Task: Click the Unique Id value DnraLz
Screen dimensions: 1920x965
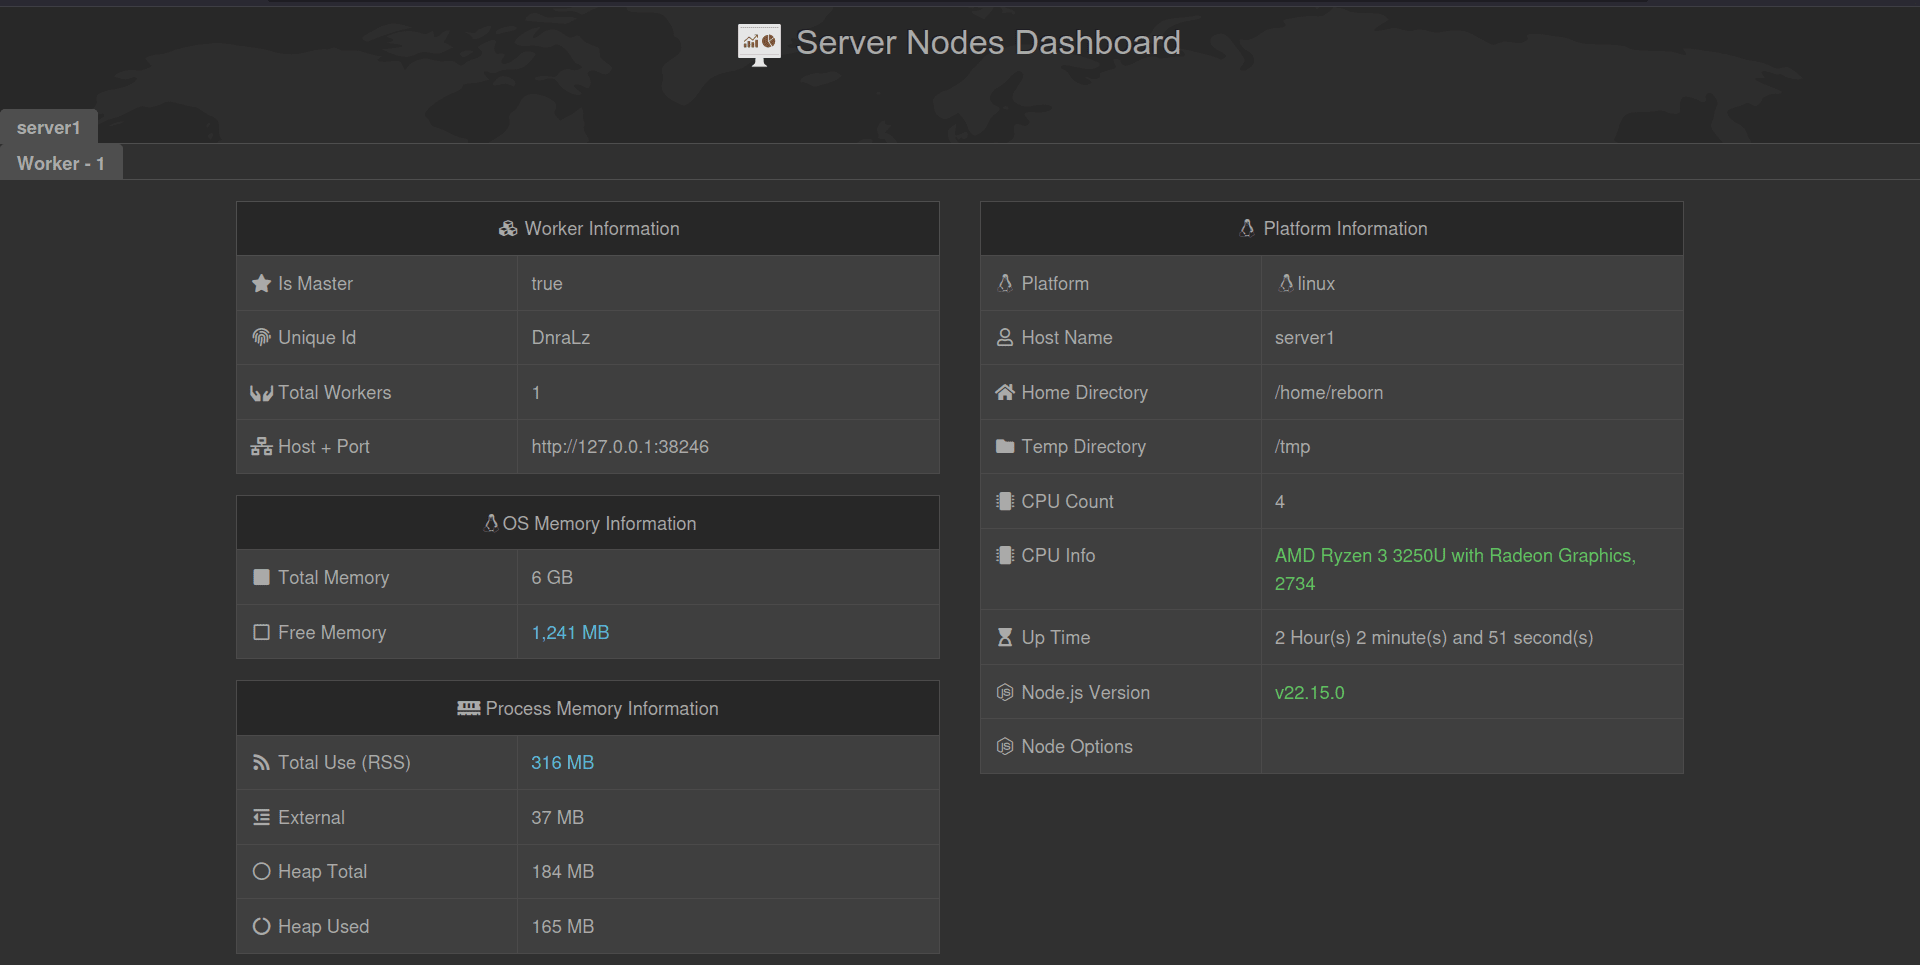Action: pos(561,338)
